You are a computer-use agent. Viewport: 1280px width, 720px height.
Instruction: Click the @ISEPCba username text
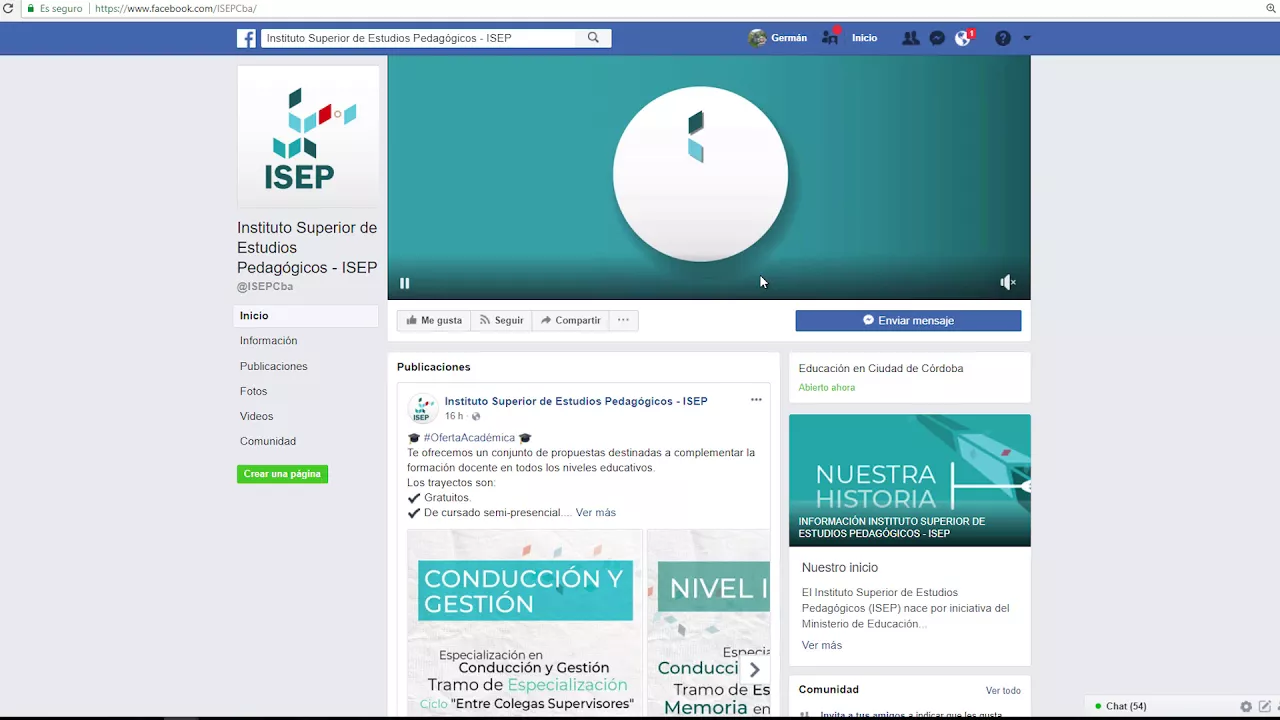(265, 286)
